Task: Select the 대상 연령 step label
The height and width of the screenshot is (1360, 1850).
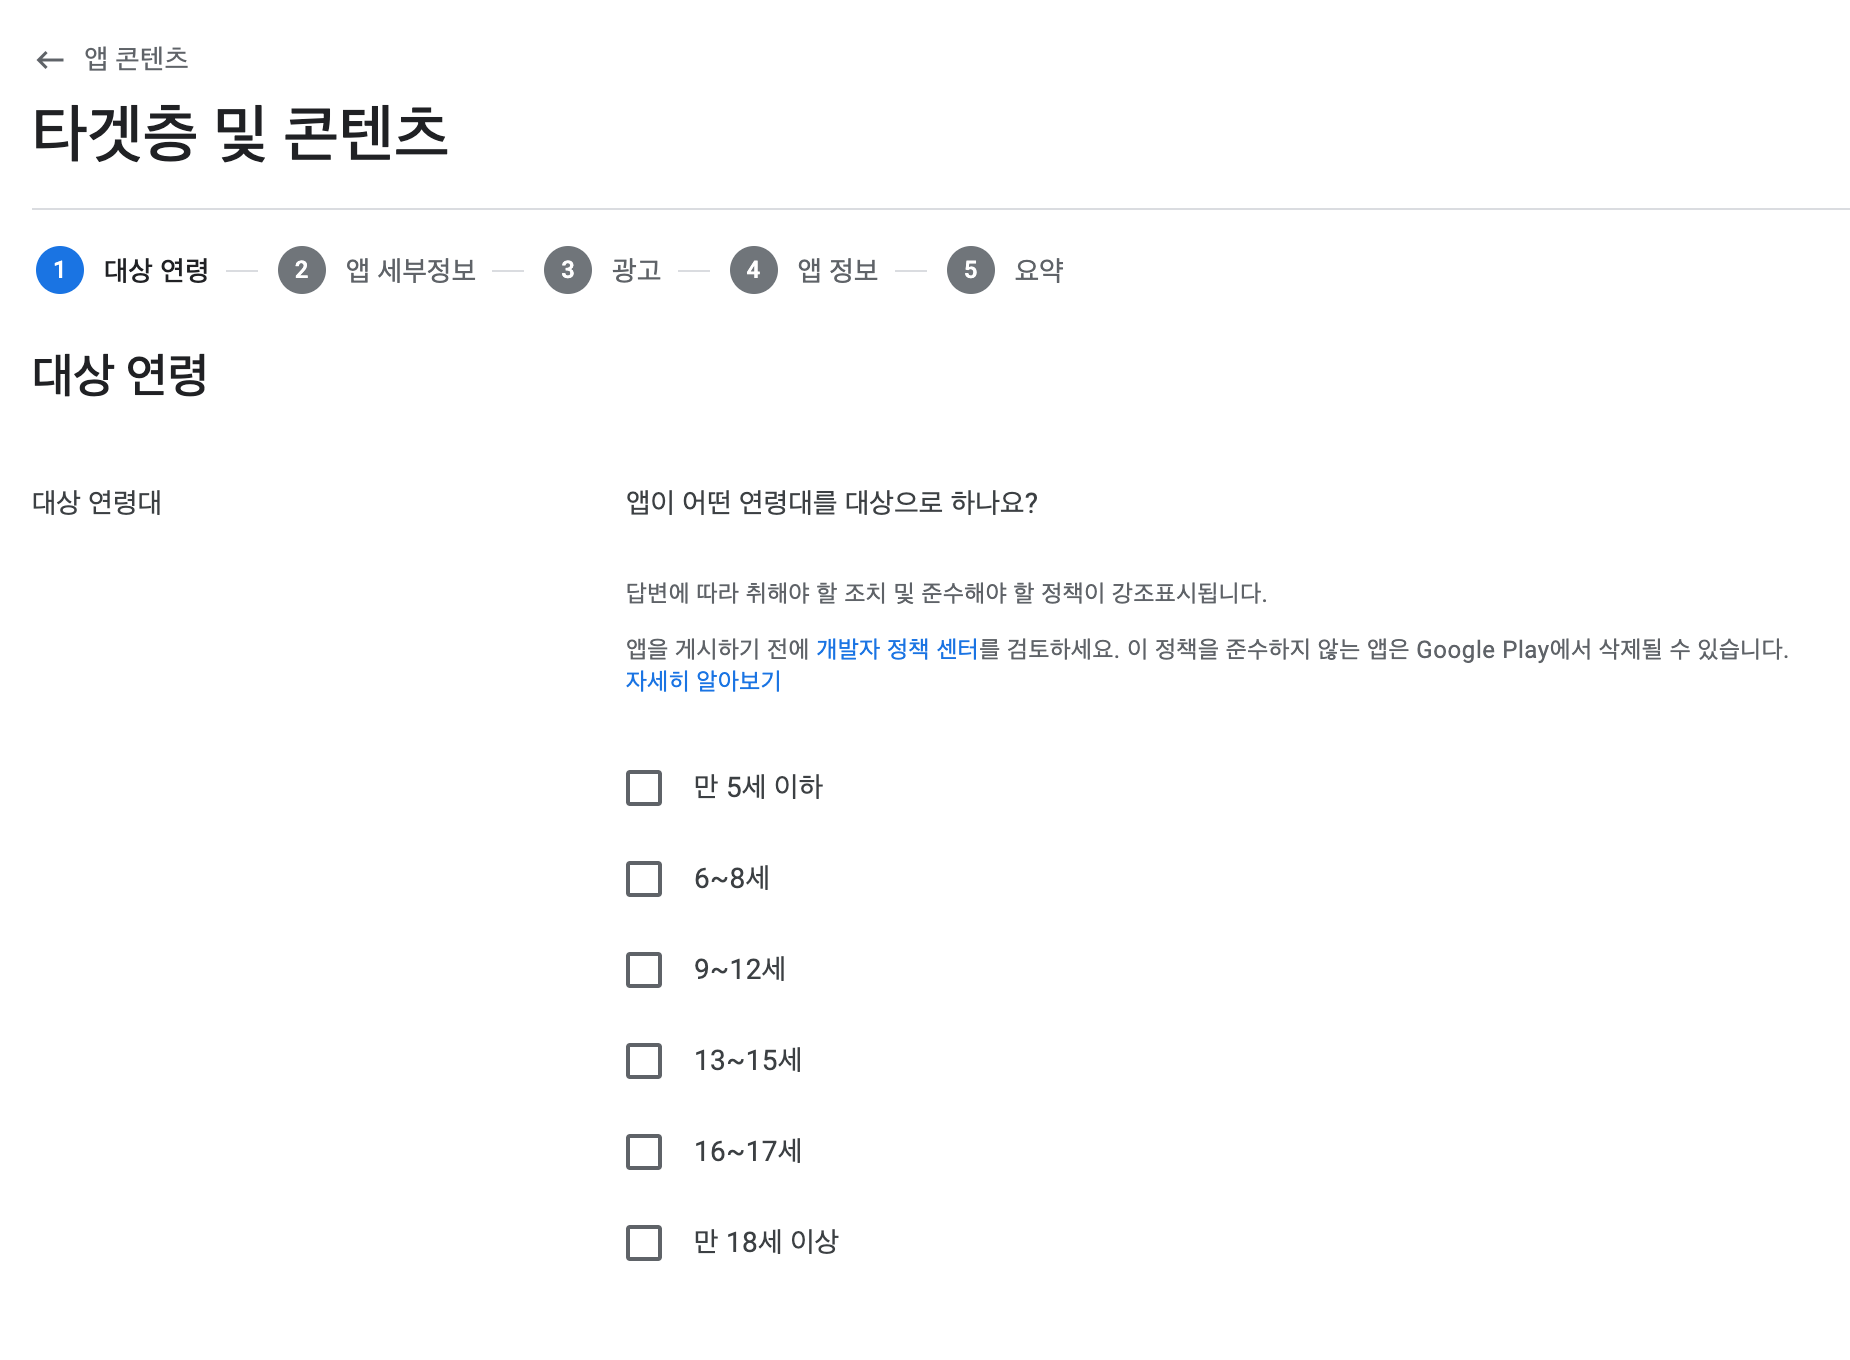Action: tap(156, 270)
